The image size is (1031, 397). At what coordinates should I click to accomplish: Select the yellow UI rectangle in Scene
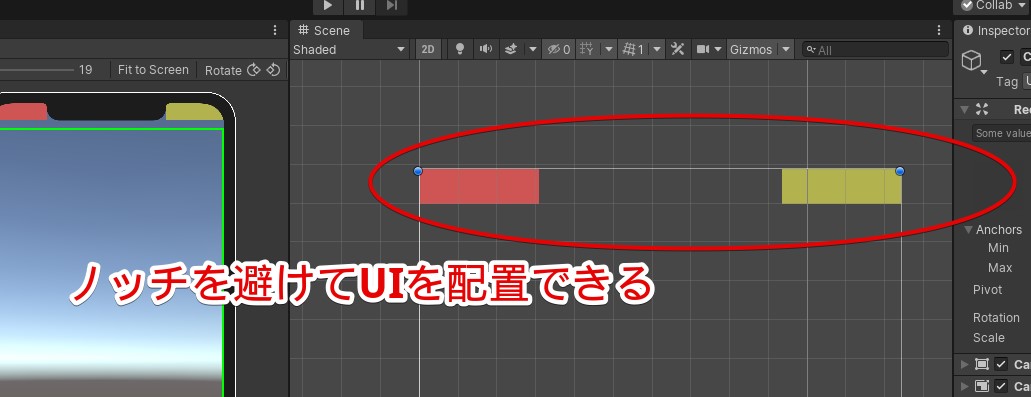click(x=842, y=186)
